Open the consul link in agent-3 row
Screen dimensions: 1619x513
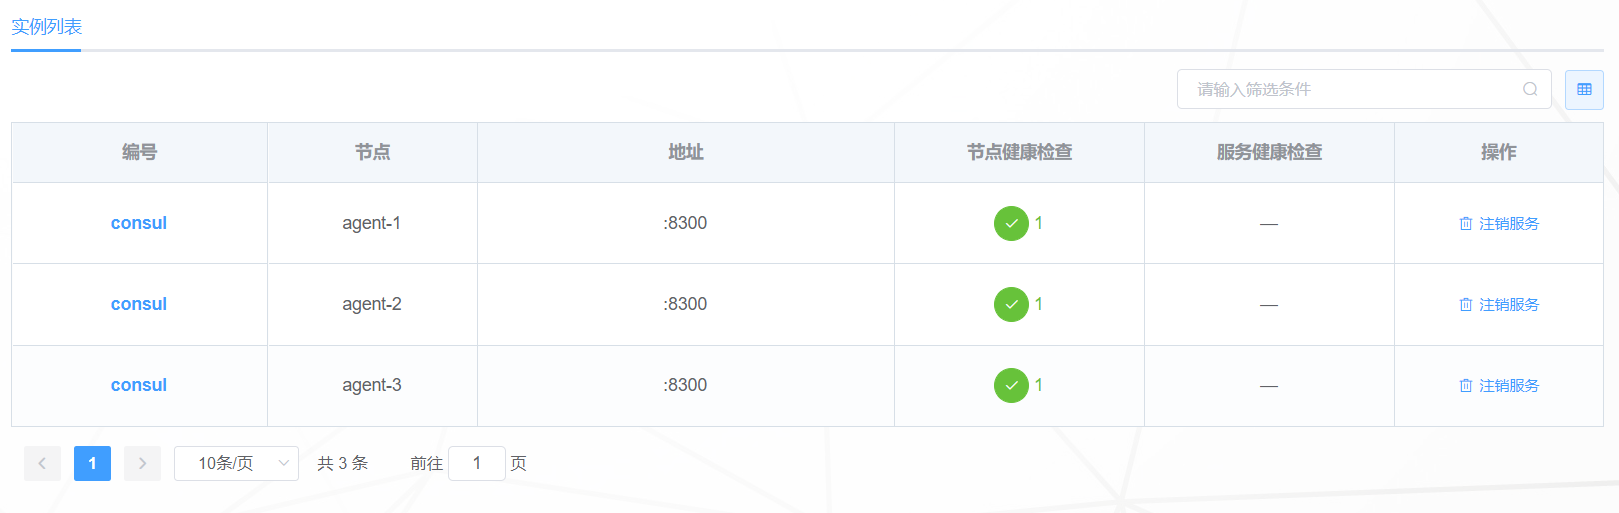tap(139, 385)
